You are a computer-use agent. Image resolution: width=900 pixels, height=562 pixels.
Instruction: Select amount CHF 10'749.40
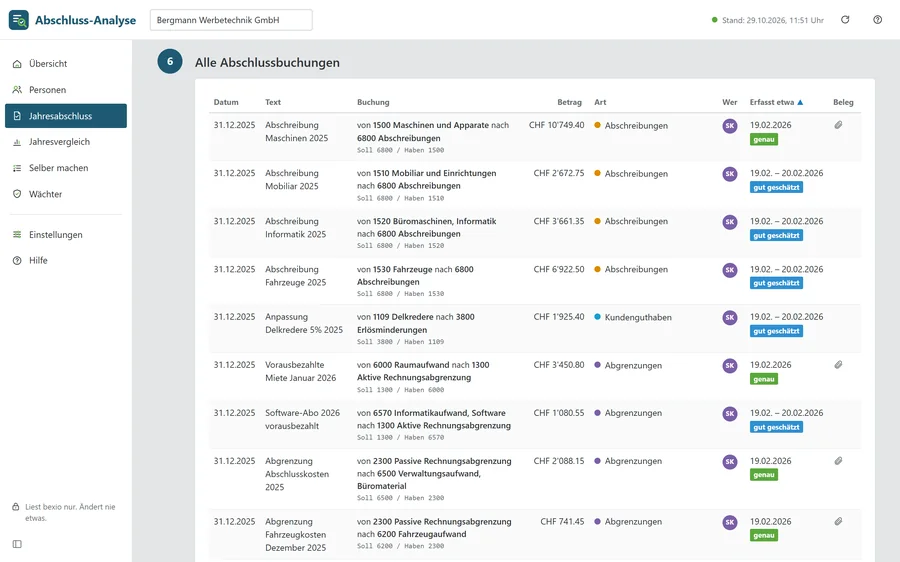click(556, 125)
